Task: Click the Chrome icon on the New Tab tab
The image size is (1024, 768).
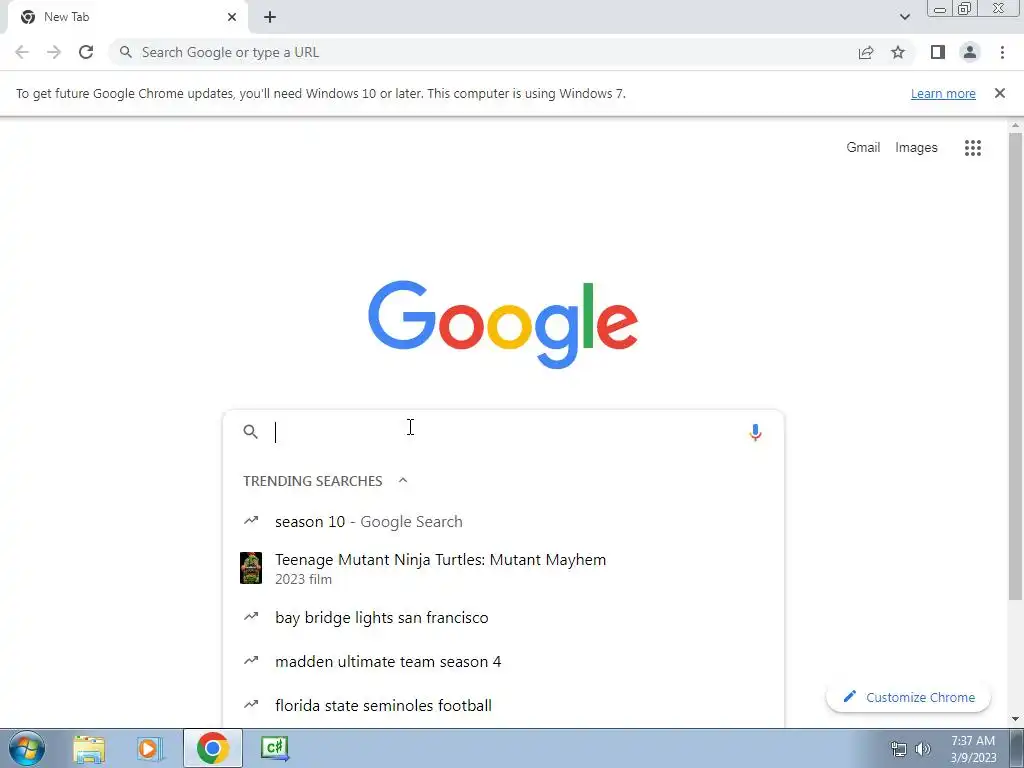Action: [x=28, y=17]
